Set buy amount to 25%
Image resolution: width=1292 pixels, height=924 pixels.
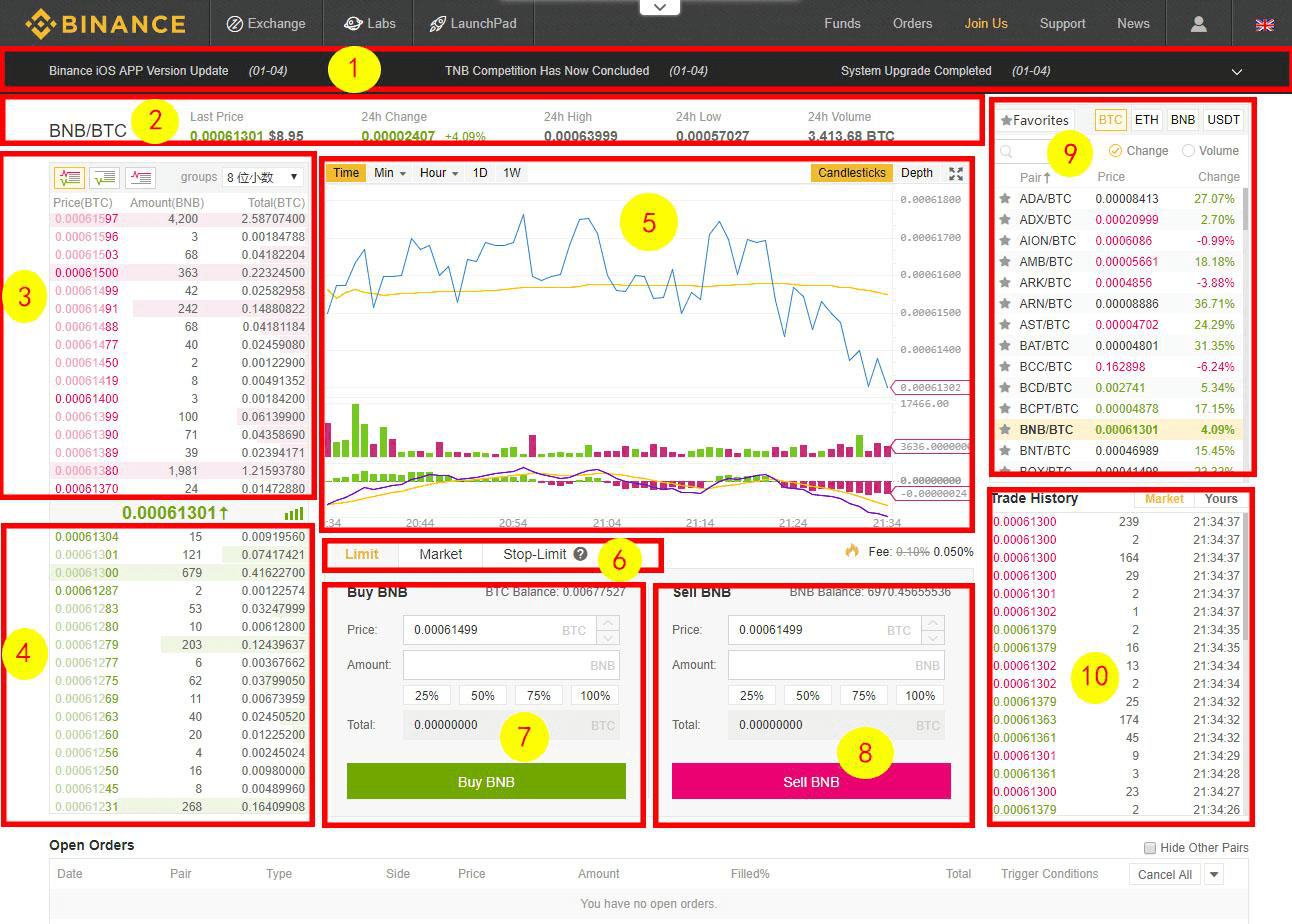[427, 696]
